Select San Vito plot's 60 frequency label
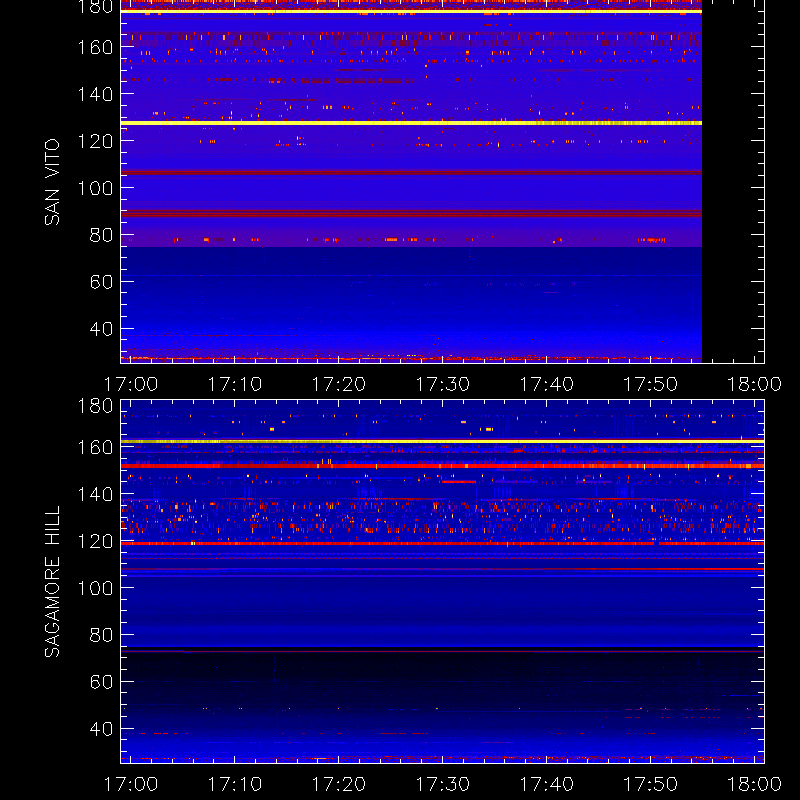800x800 pixels. [x=101, y=282]
